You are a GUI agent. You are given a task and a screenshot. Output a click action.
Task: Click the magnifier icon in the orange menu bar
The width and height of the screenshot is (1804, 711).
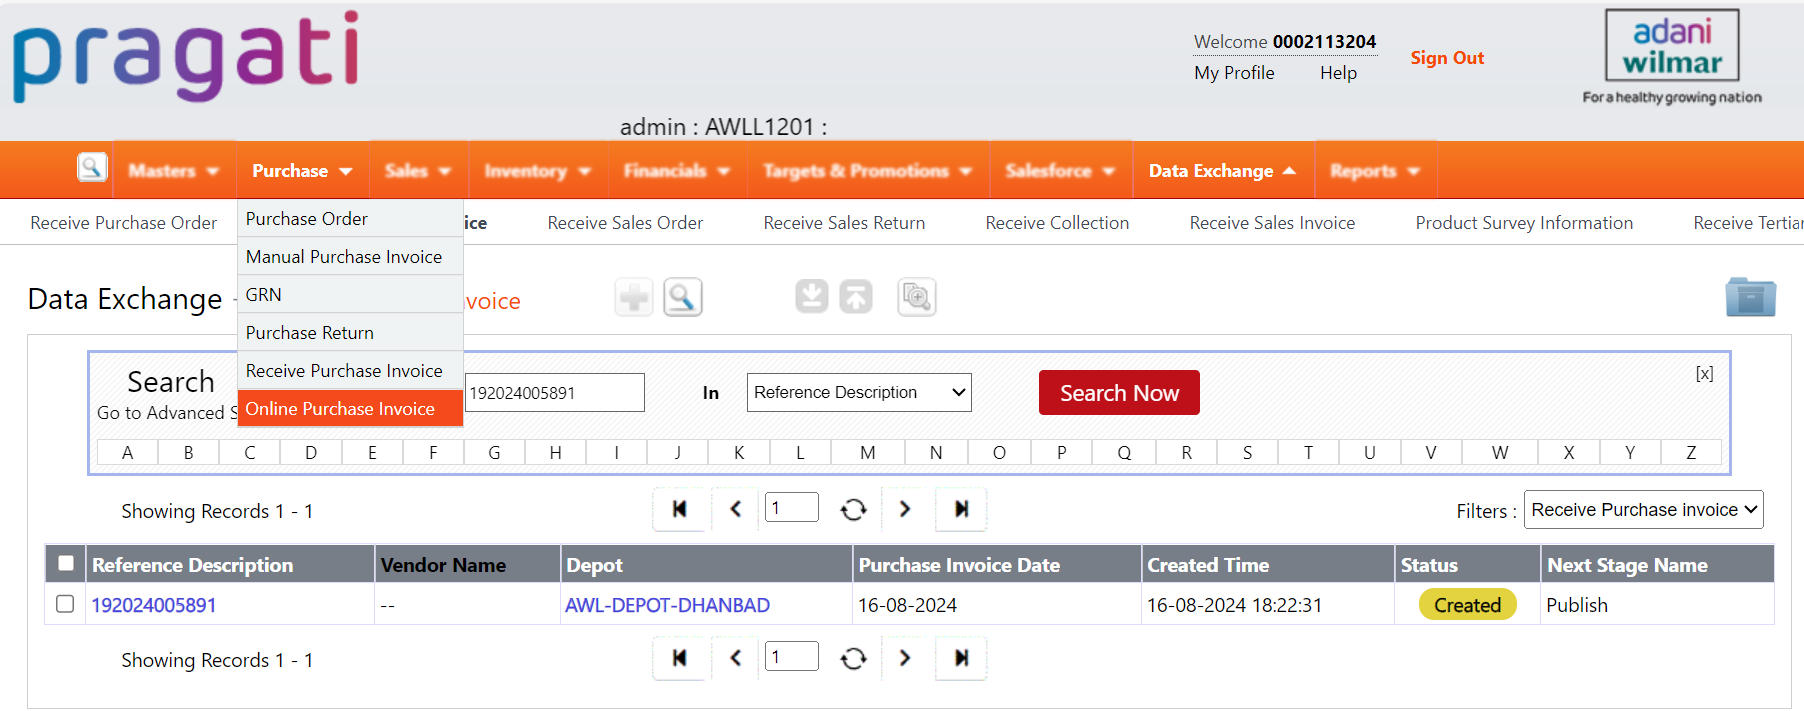tap(92, 167)
